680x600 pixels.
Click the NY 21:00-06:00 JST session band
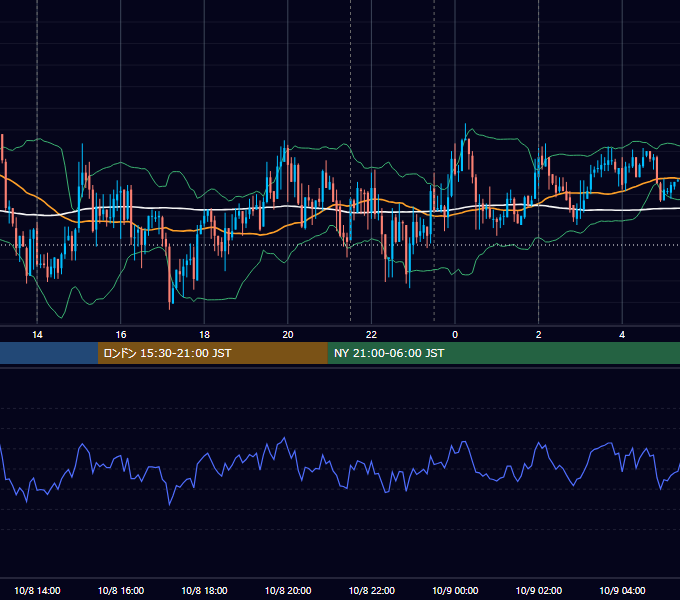(503, 353)
